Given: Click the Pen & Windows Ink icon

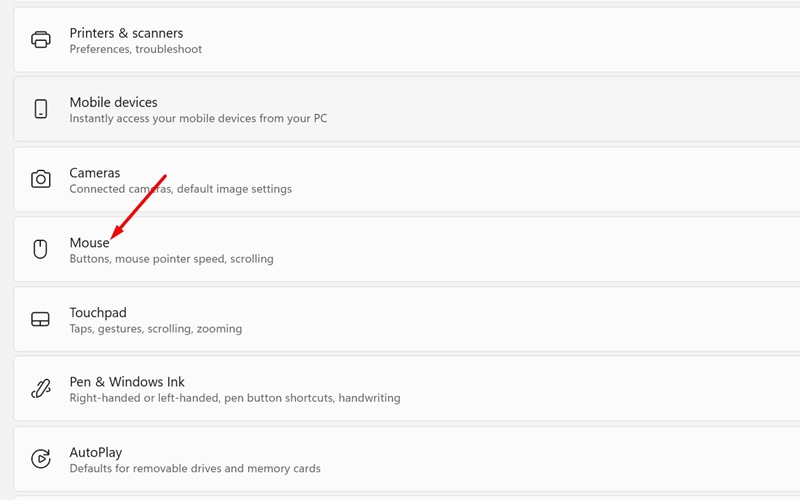Looking at the screenshot, I should click(x=41, y=389).
